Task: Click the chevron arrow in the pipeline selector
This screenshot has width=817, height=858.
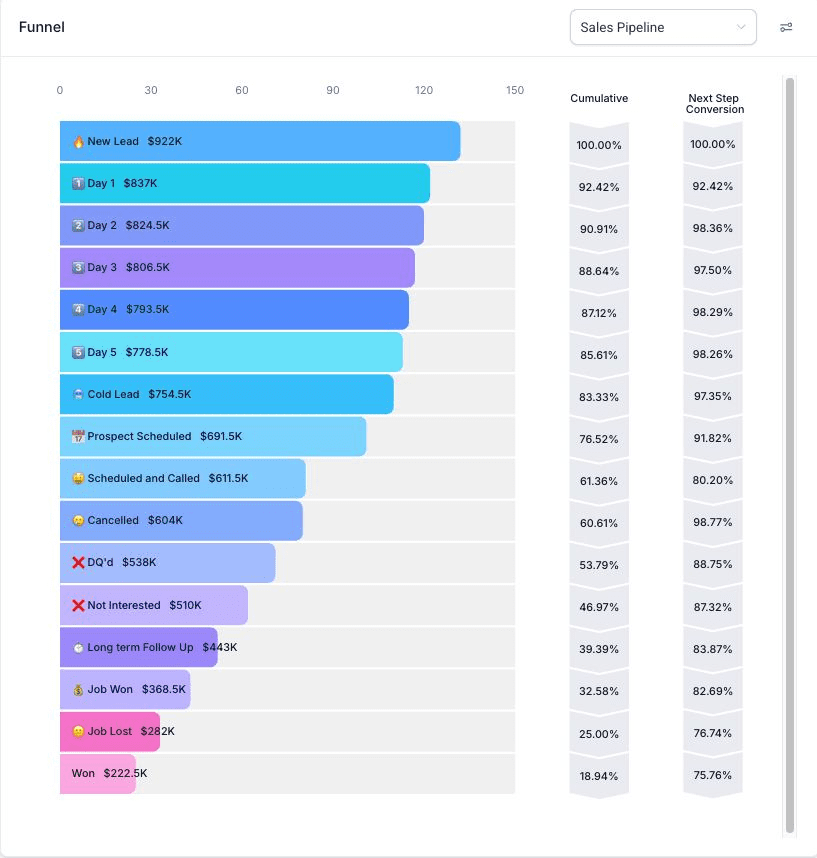Action: [740, 27]
